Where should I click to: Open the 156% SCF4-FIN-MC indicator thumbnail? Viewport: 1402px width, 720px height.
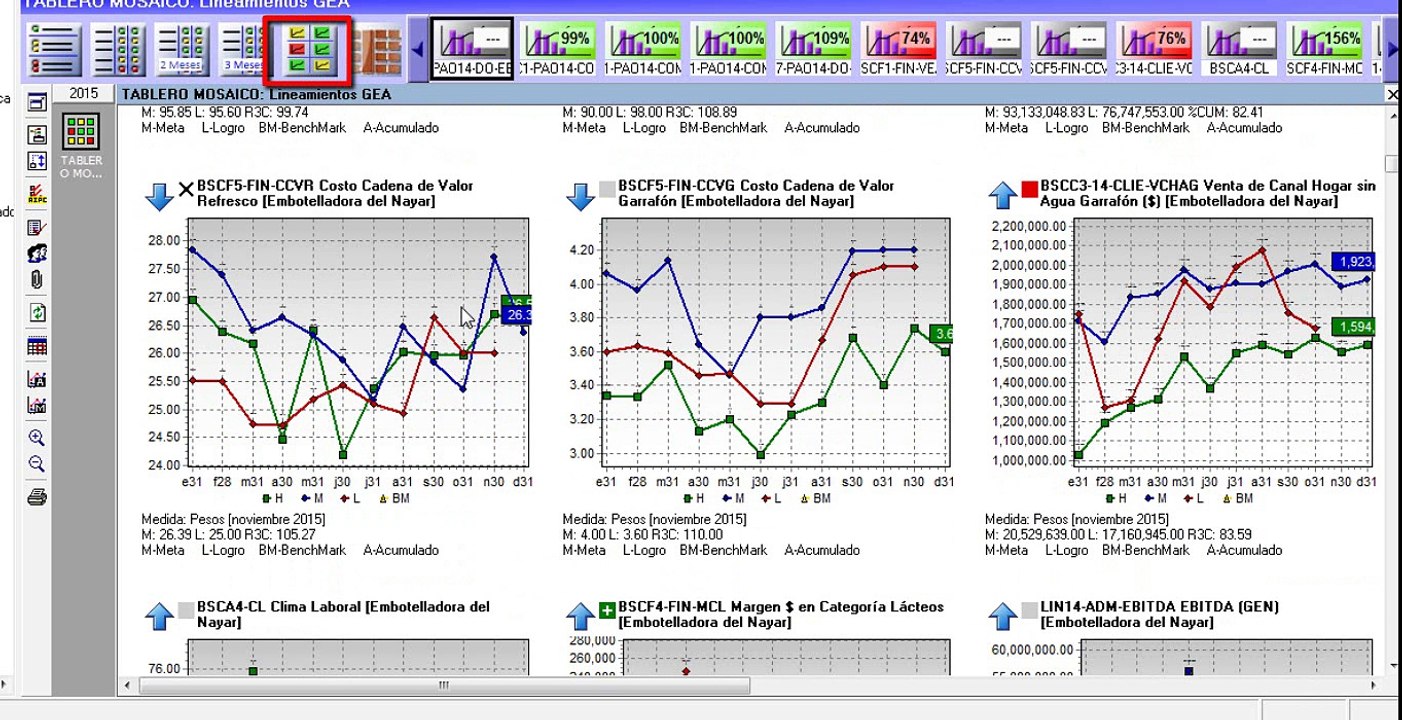1325,49
